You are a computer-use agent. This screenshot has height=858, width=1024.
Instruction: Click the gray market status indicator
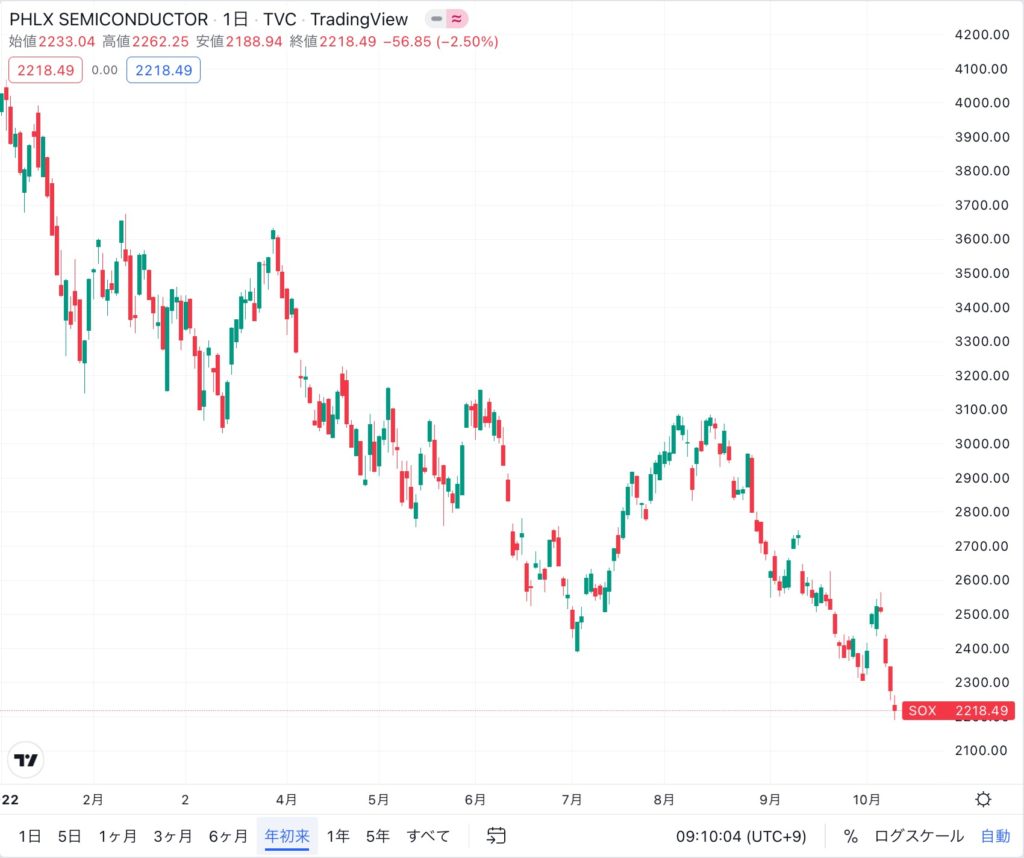point(436,19)
